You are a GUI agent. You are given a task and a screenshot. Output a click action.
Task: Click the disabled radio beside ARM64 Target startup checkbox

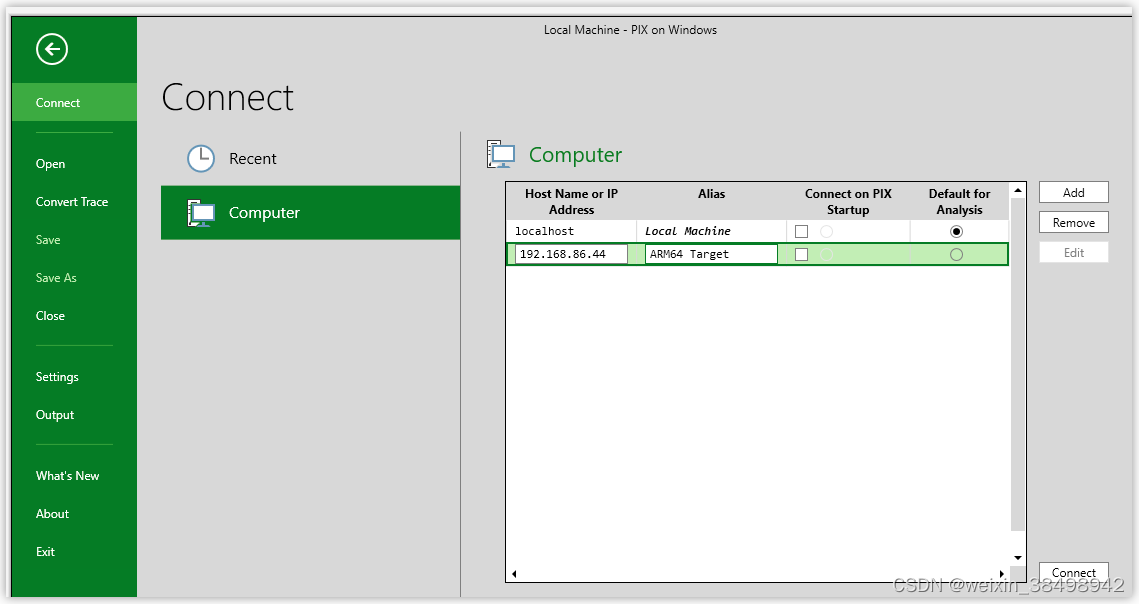tap(827, 254)
